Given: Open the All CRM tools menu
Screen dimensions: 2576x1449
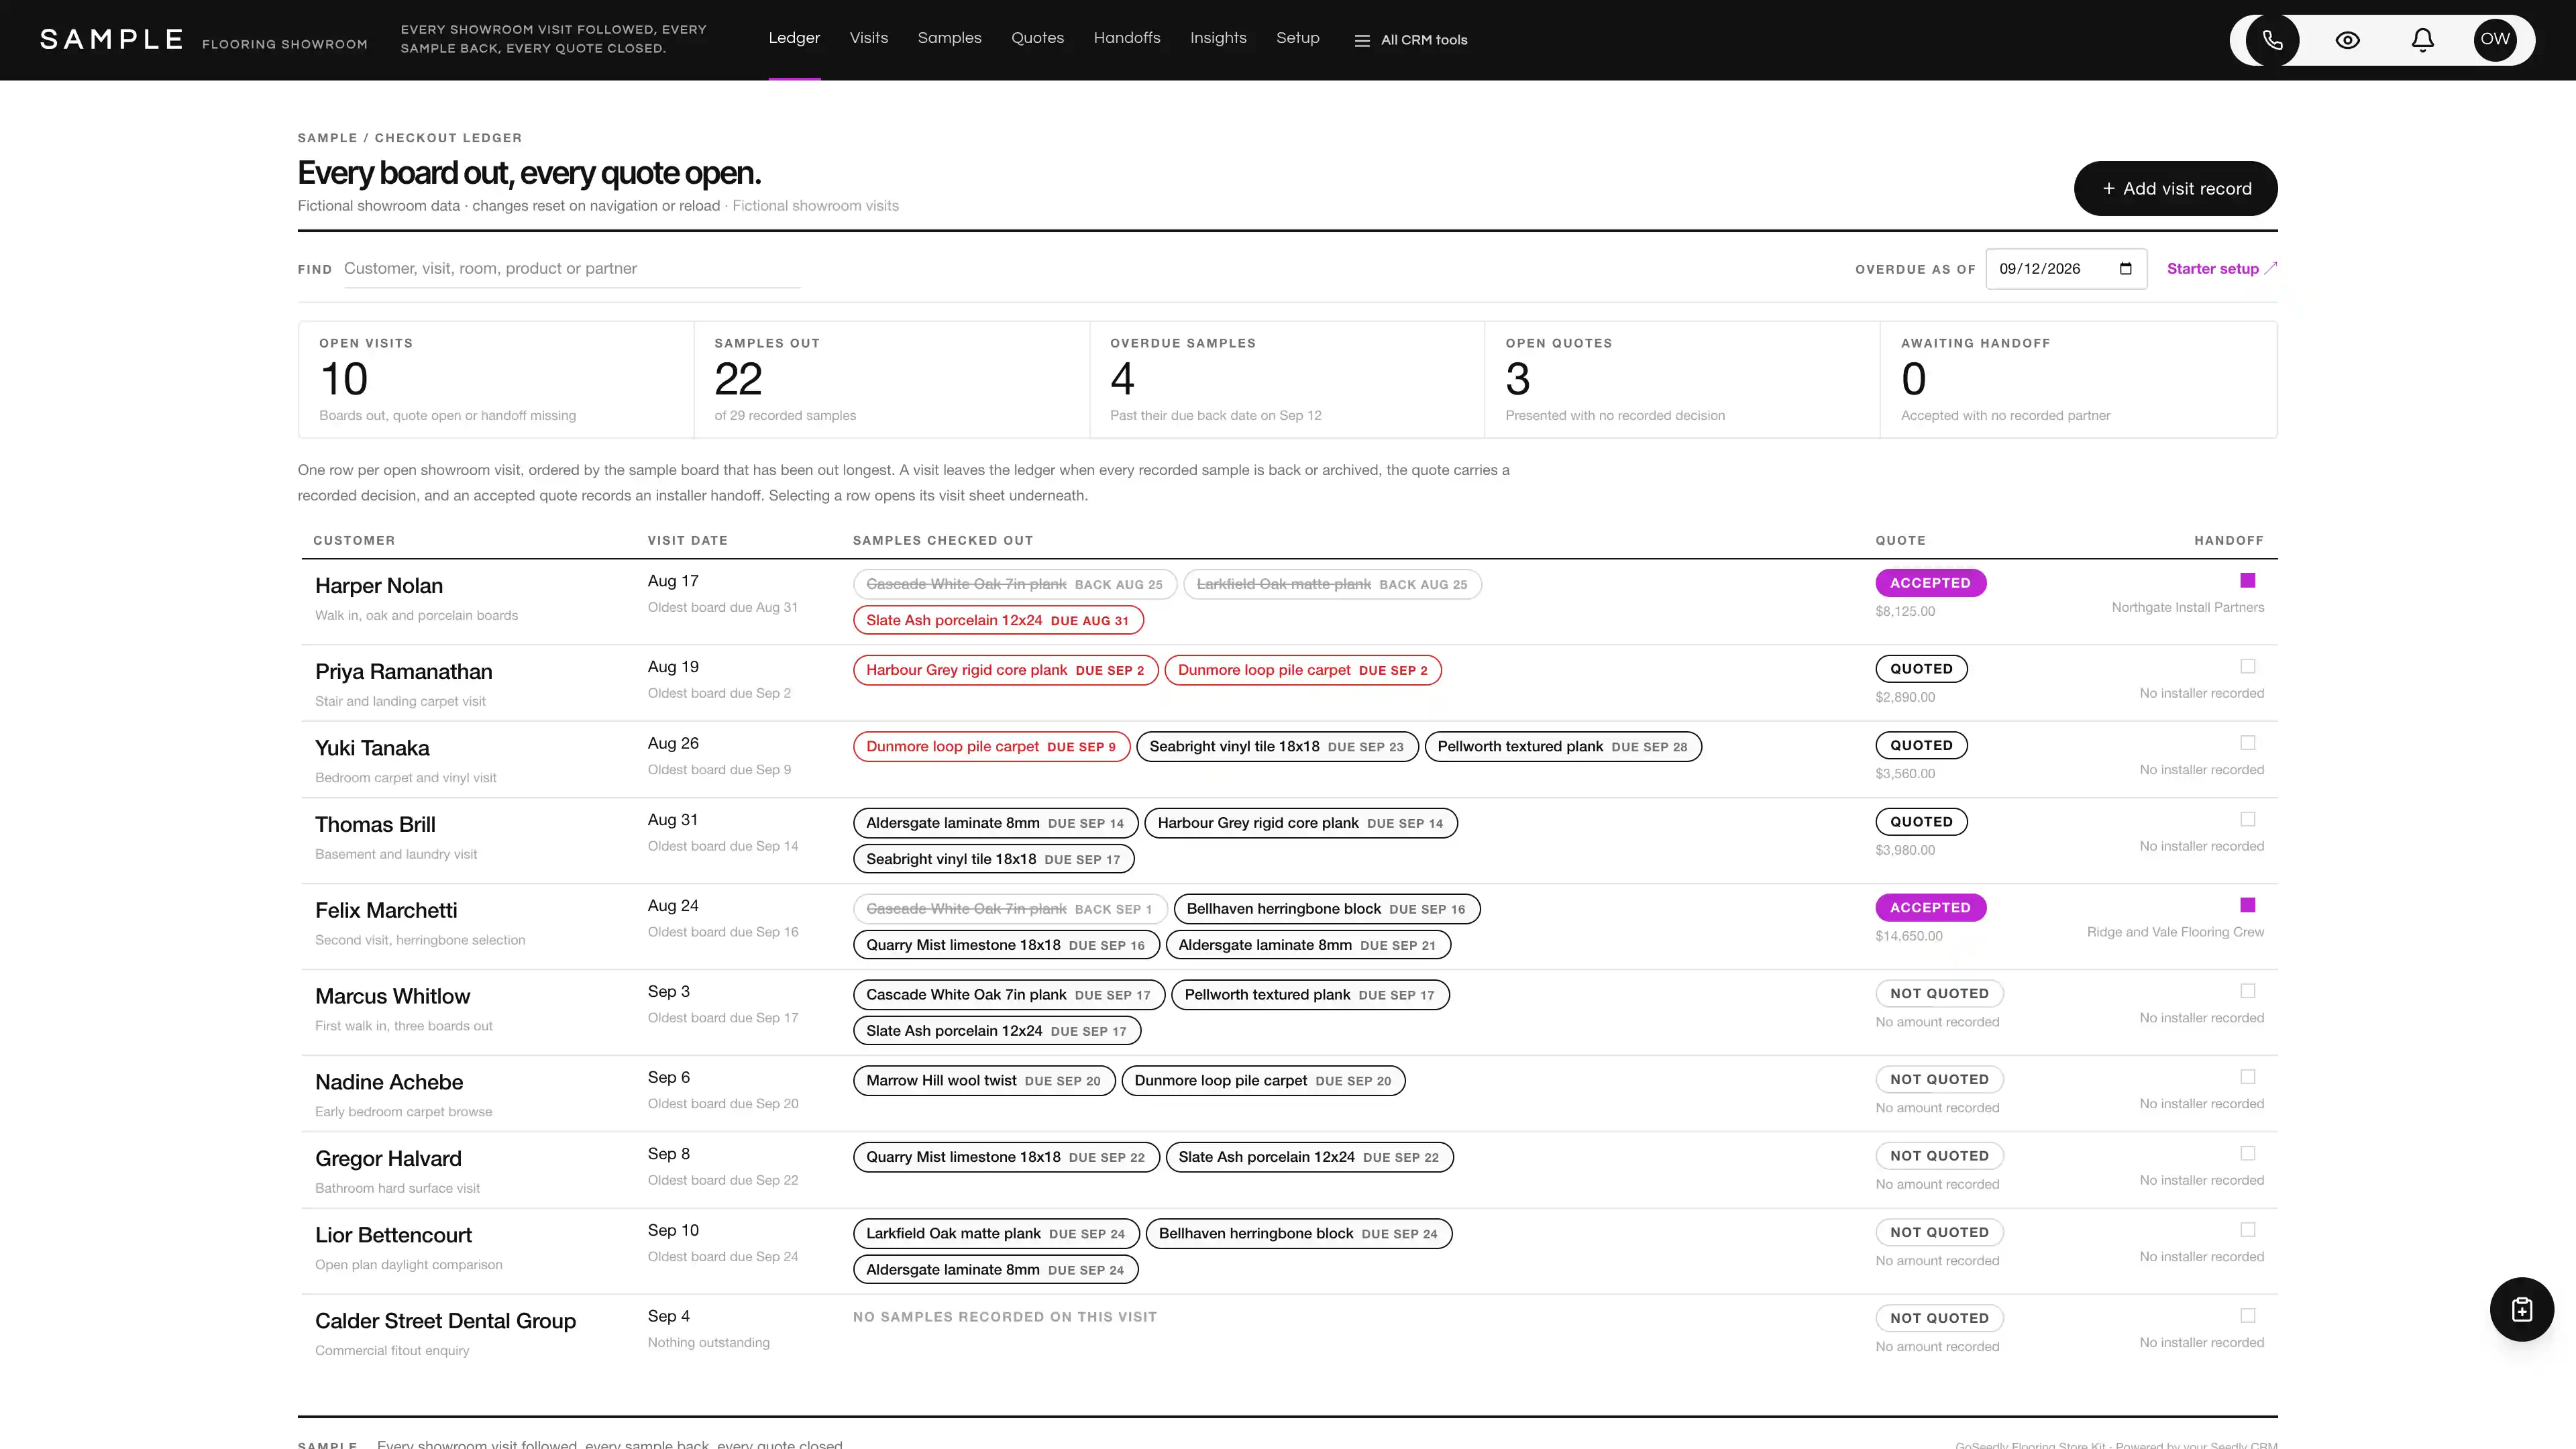Looking at the screenshot, I should [x=1410, y=40].
